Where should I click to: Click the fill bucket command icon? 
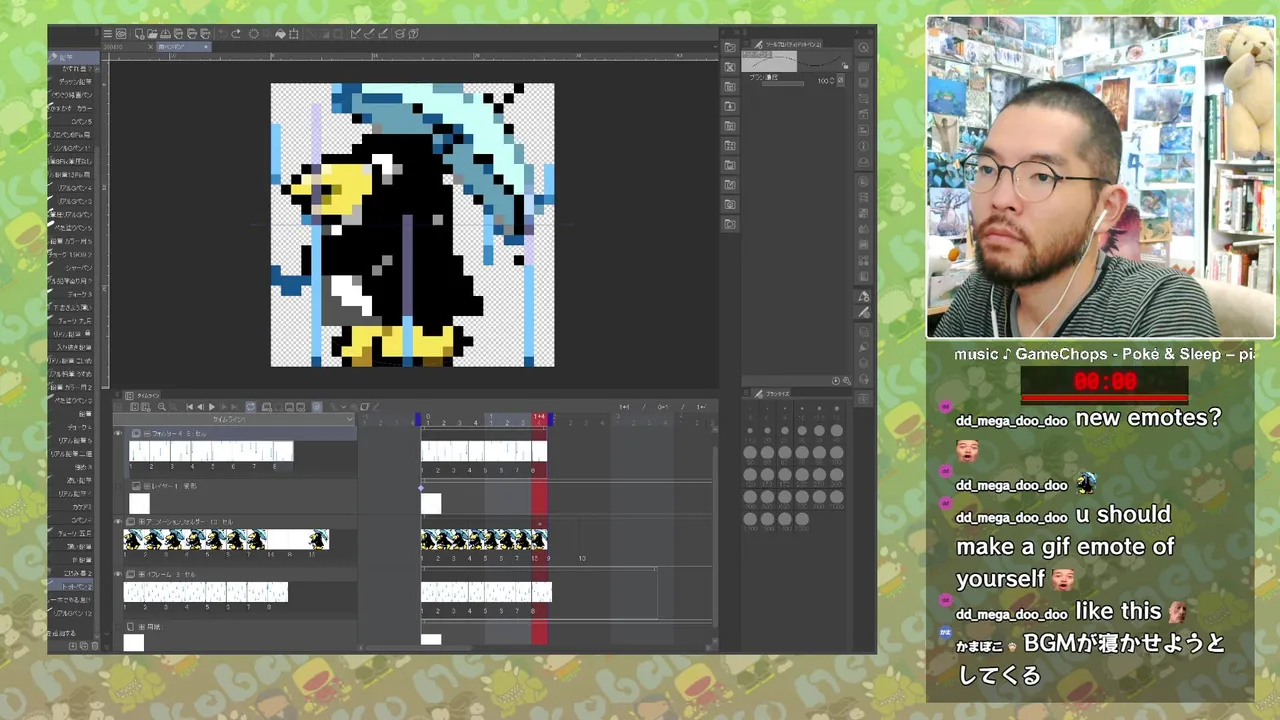(280, 34)
